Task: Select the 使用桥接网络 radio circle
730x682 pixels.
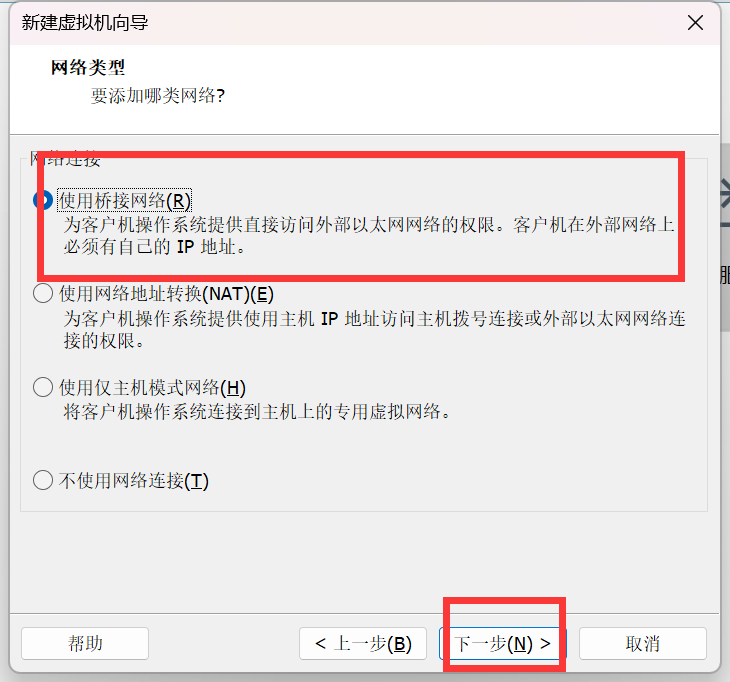Action: point(43,201)
